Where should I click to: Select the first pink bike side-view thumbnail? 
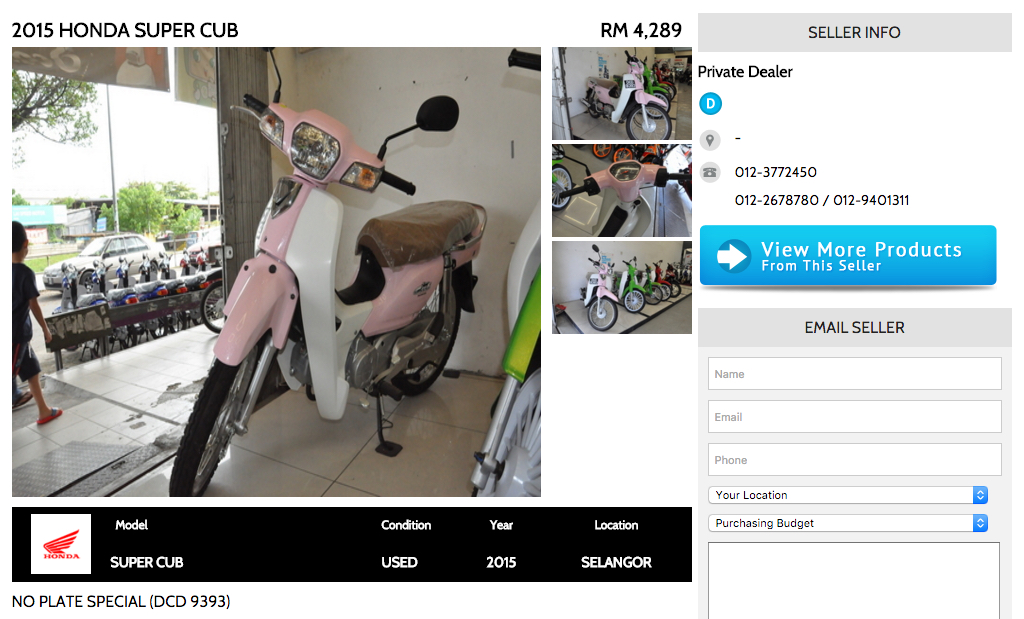pyautogui.click(x=622, y=93)
